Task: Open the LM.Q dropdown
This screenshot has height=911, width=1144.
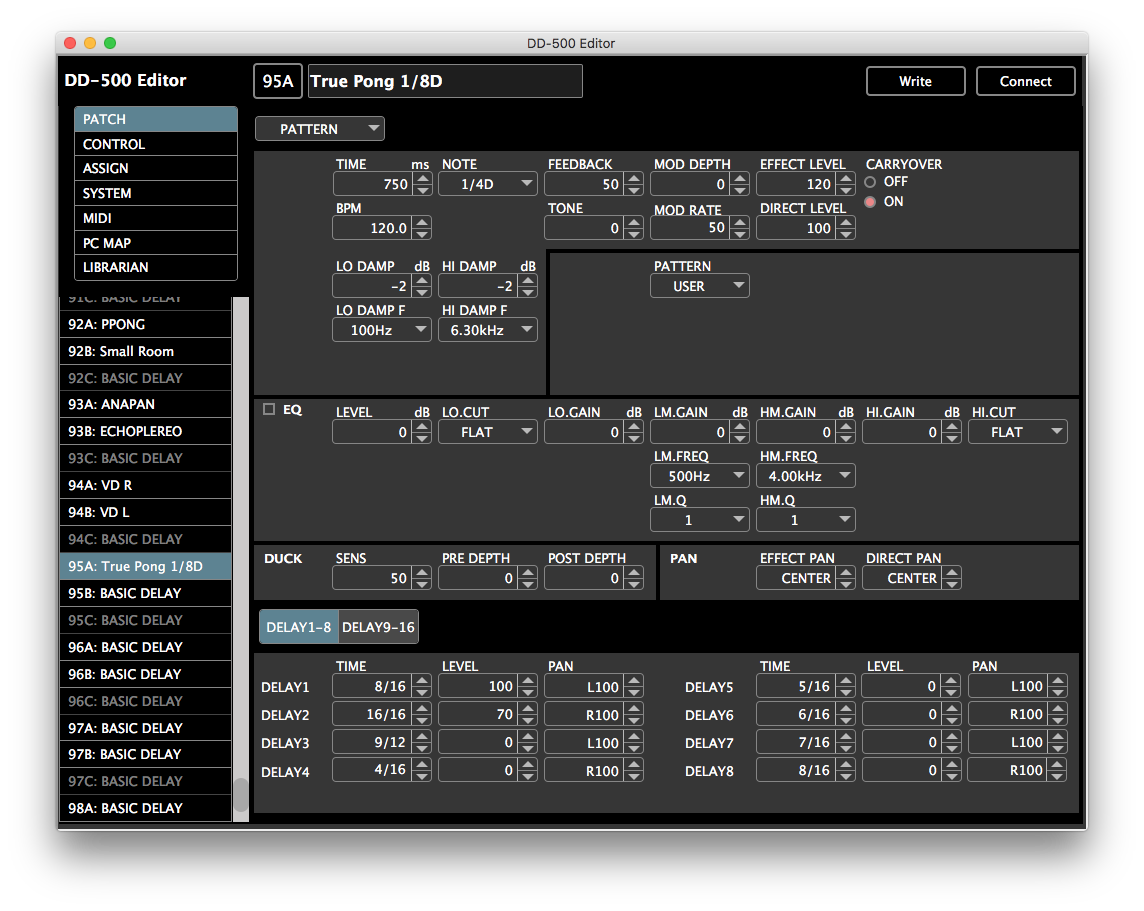Action: click(x=700, y=519)
